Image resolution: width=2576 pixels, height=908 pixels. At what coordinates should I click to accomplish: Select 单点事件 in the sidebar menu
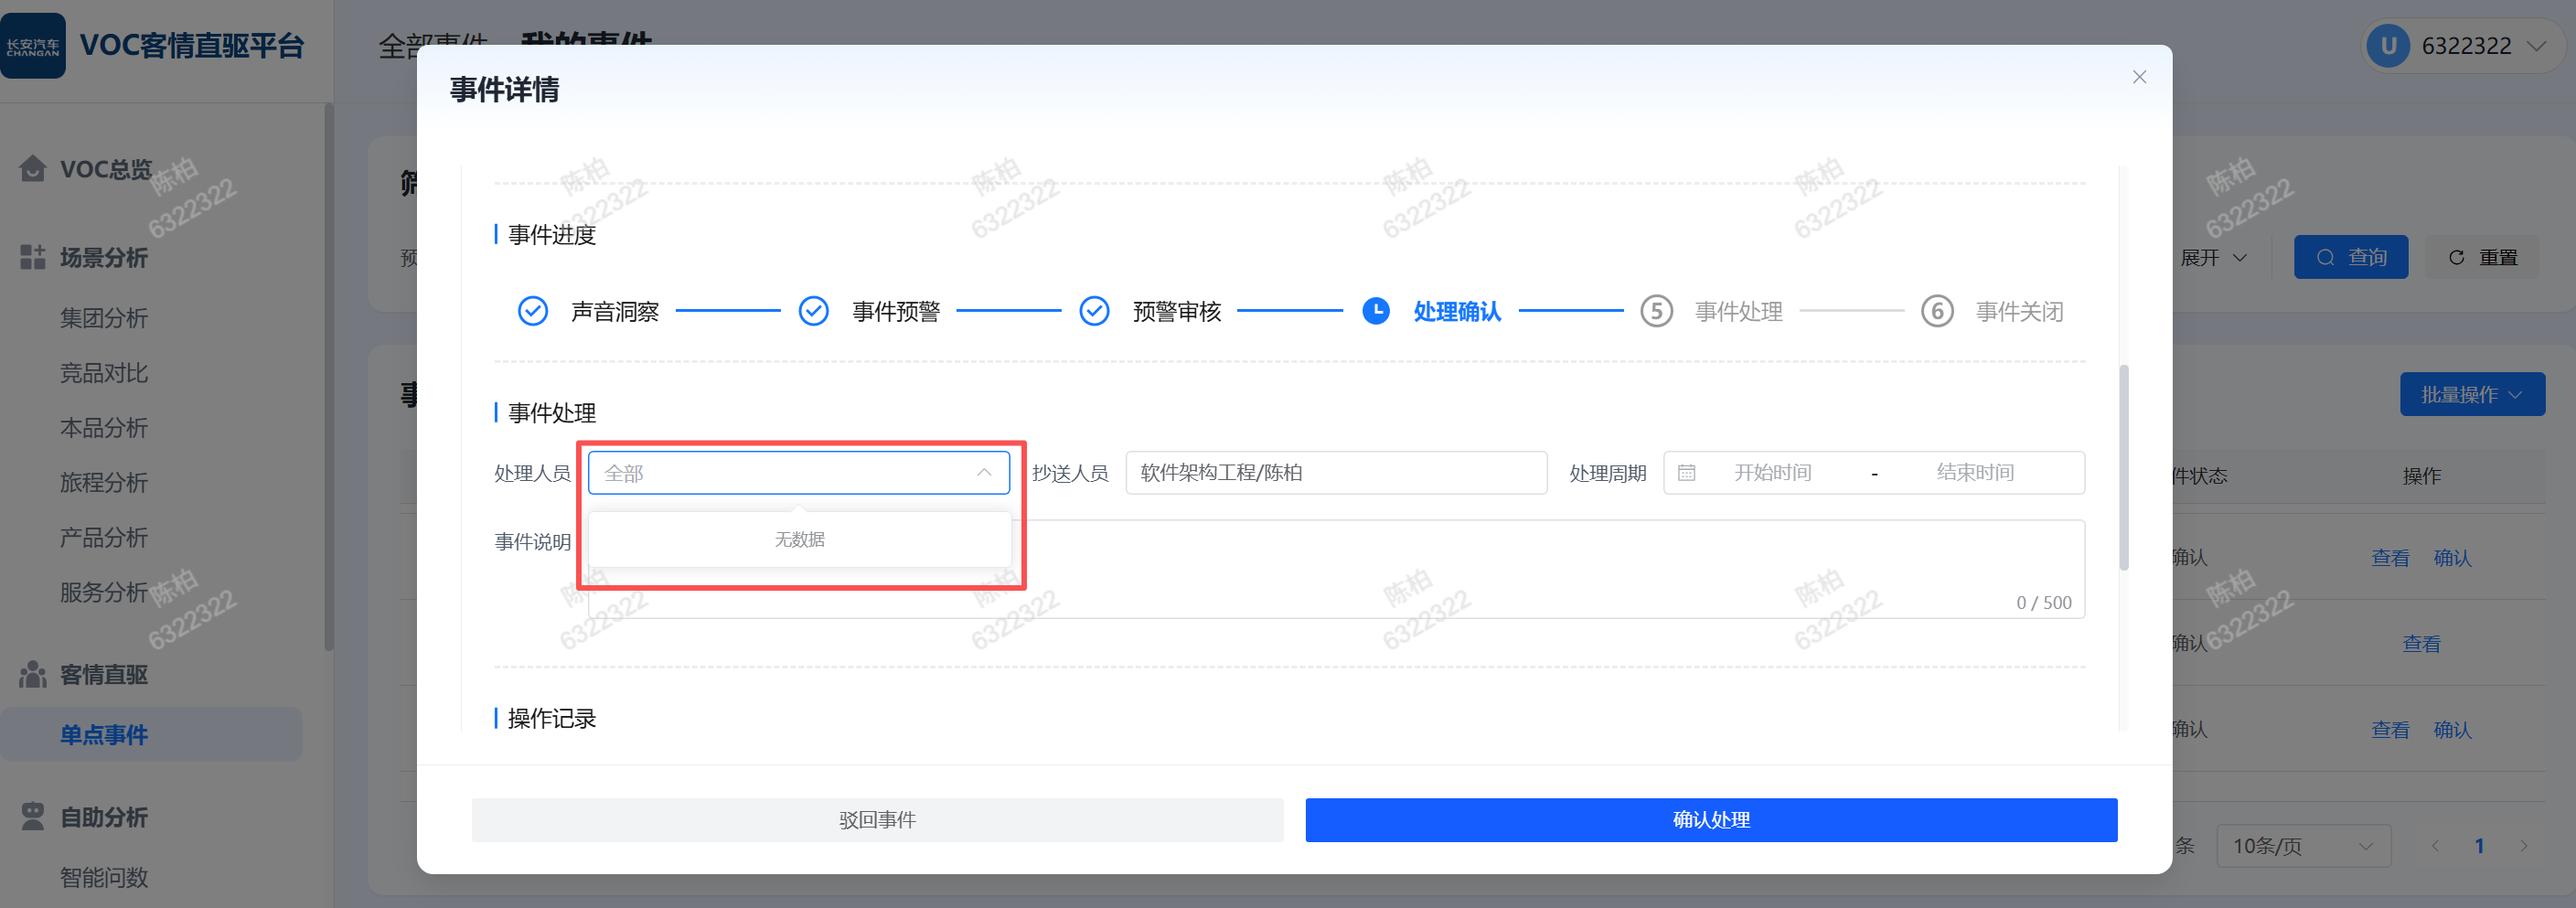104,735
